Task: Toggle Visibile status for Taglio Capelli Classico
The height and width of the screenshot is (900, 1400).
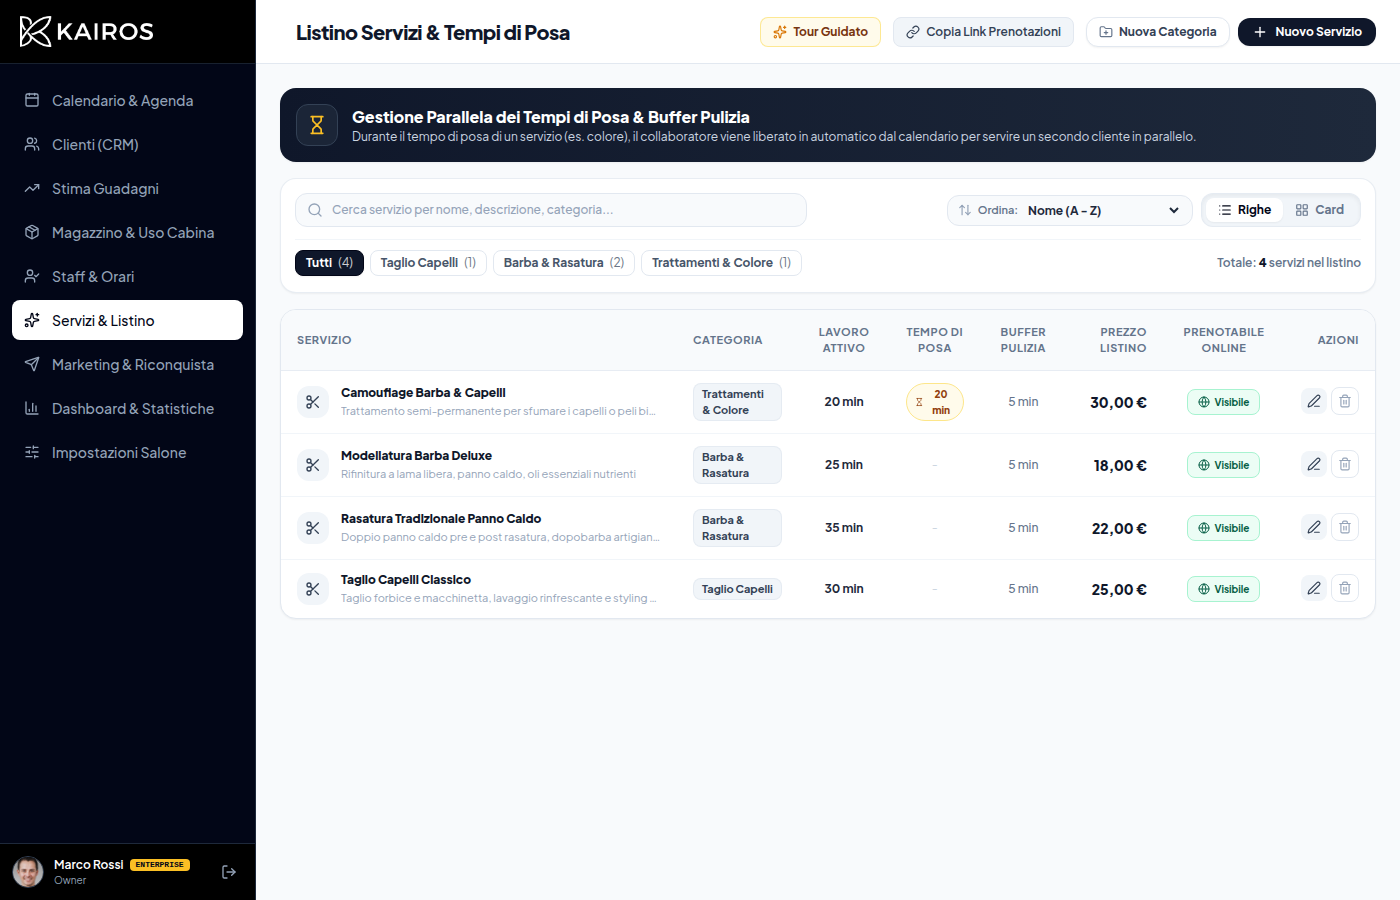Action: point(1223,589)
